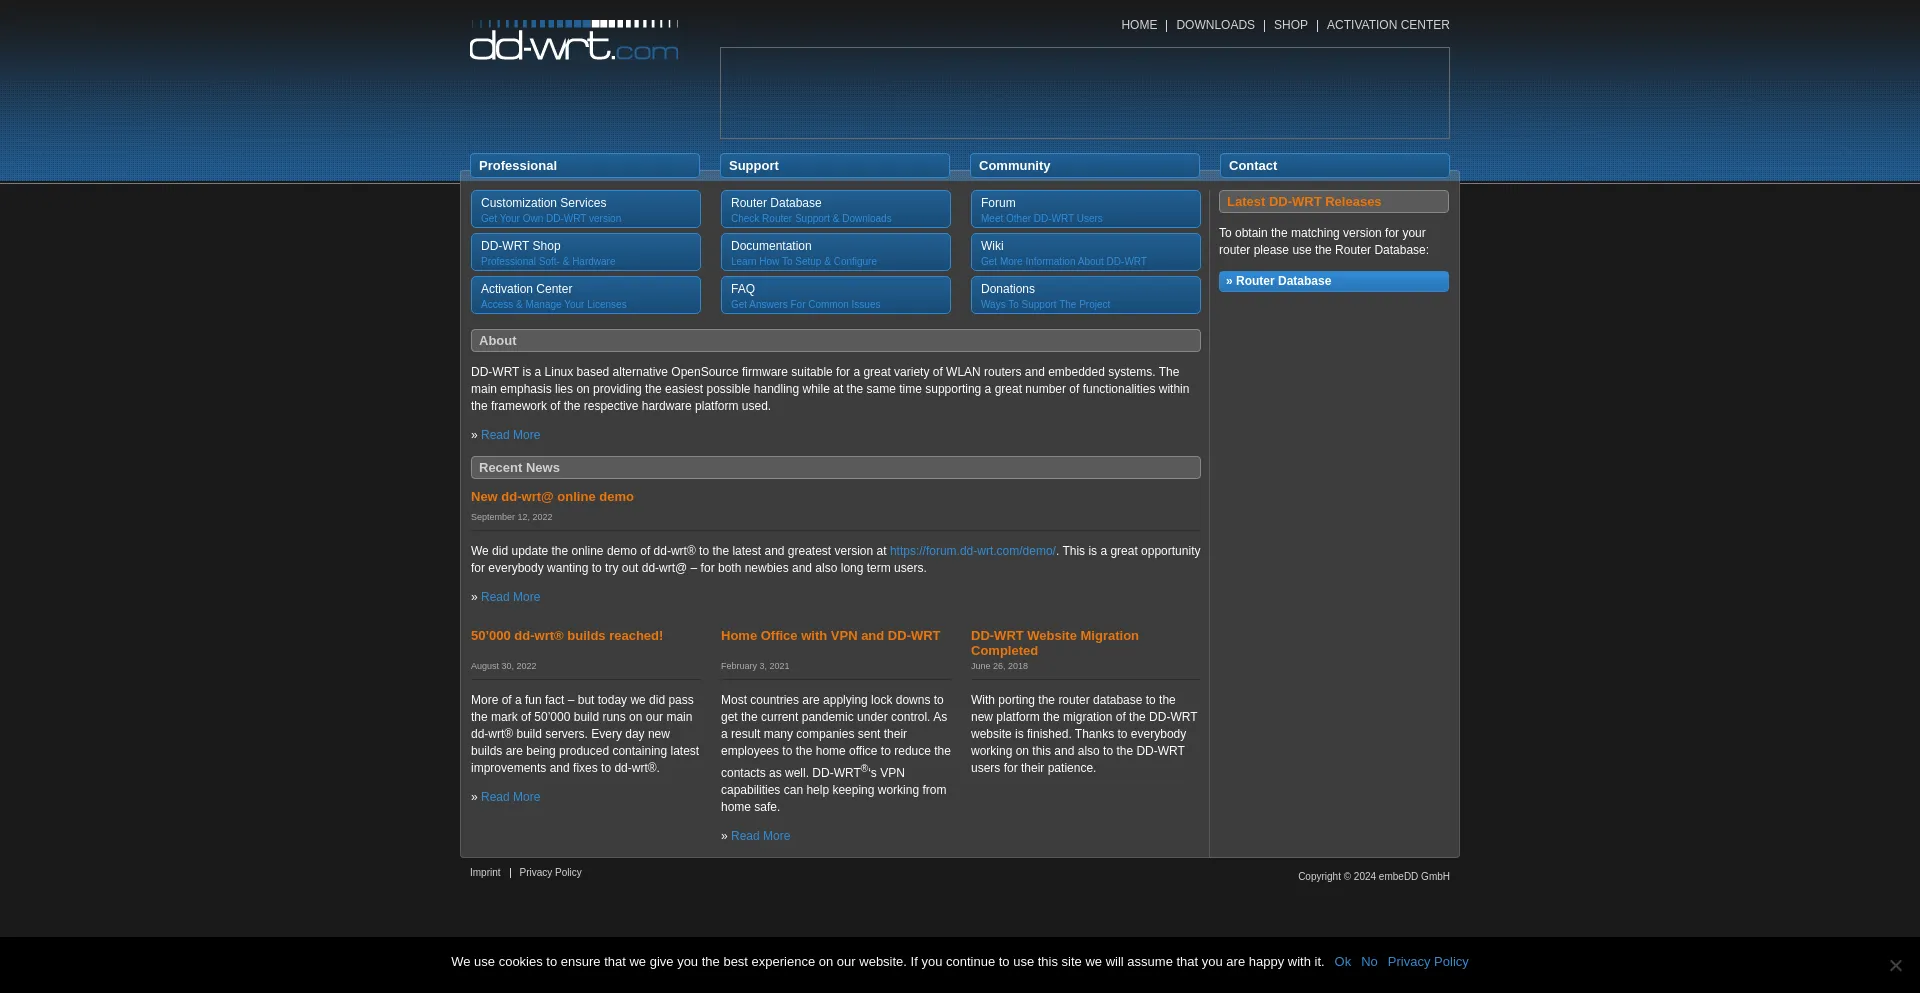Open '50'000 dd-wrt® builds reached!' headline
Screen dimensions: 1920x993
[x=567, y=636]
